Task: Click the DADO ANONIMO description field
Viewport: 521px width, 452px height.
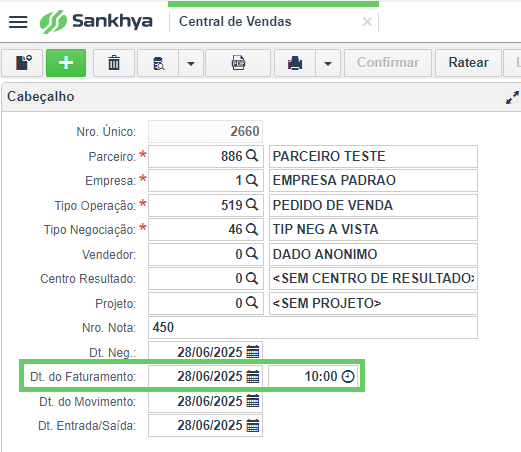Action: pos(373,254)
